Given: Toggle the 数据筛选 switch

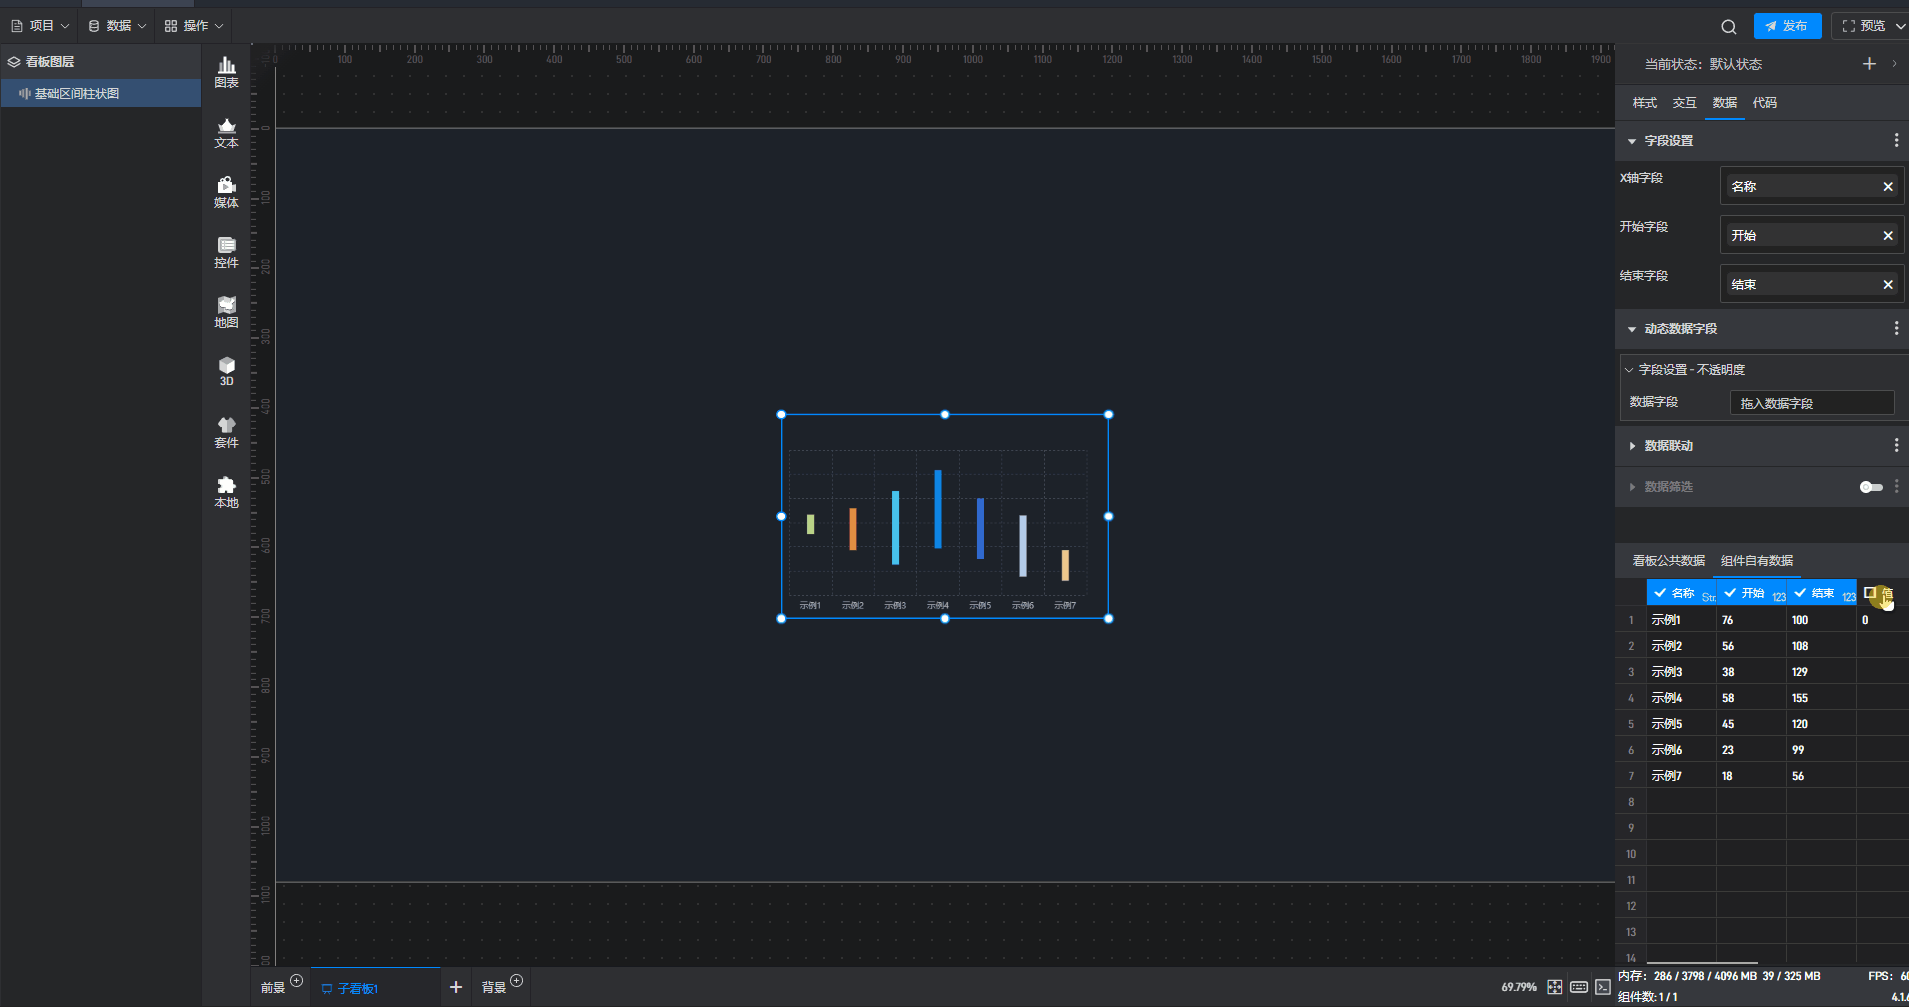Looking at the screenshot, I should click(1870, 487).
